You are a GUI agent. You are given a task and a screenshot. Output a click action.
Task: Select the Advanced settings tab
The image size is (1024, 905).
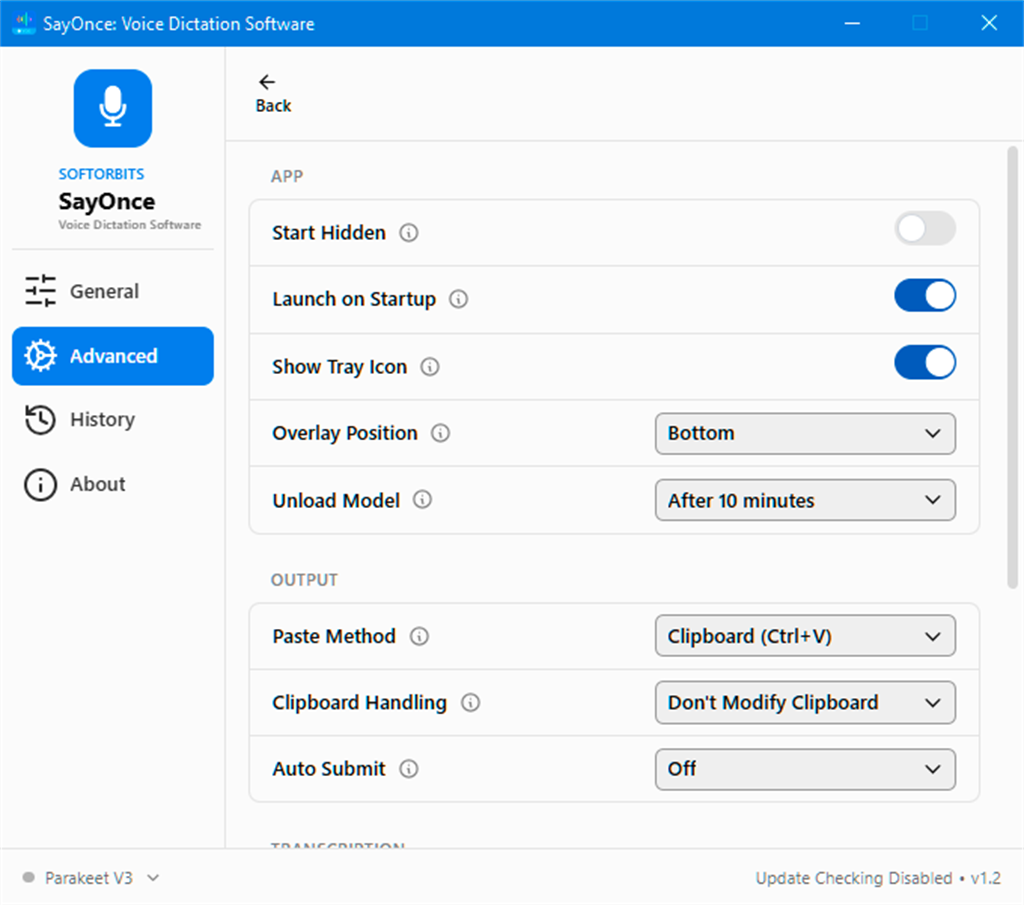point(112,356)
